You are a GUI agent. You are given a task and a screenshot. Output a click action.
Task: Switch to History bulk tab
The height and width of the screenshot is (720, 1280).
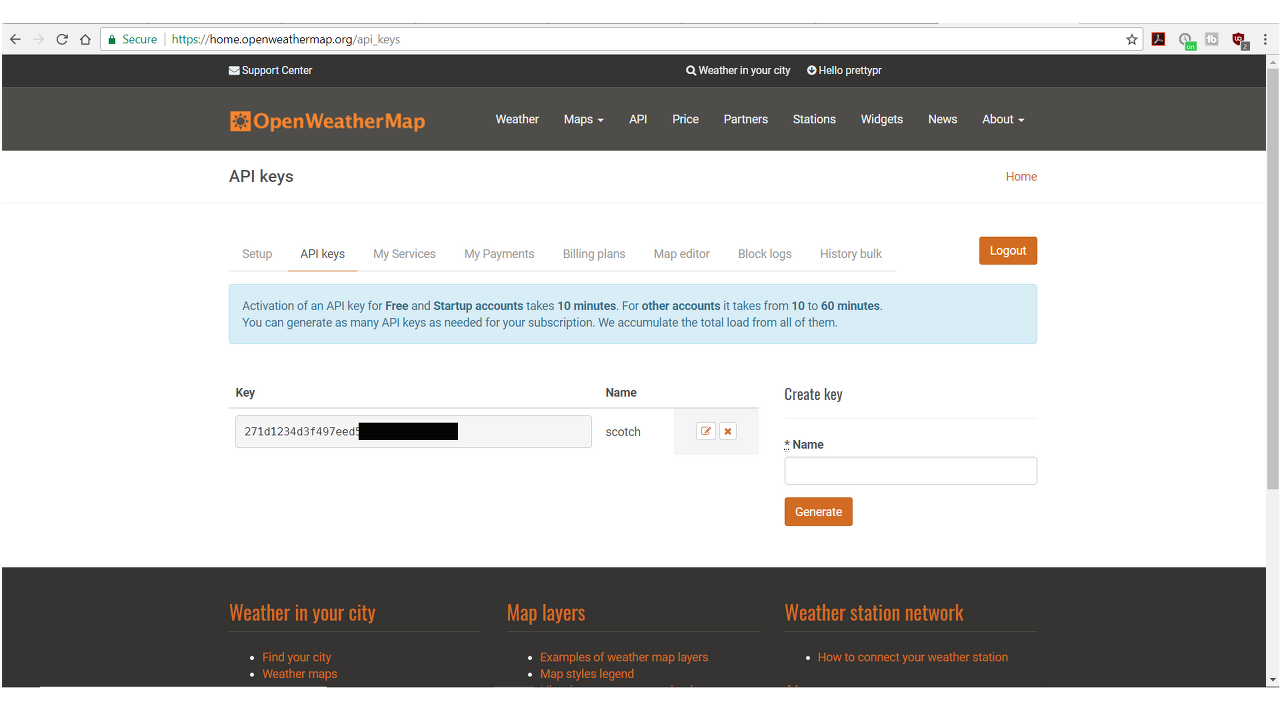(851, 254)
